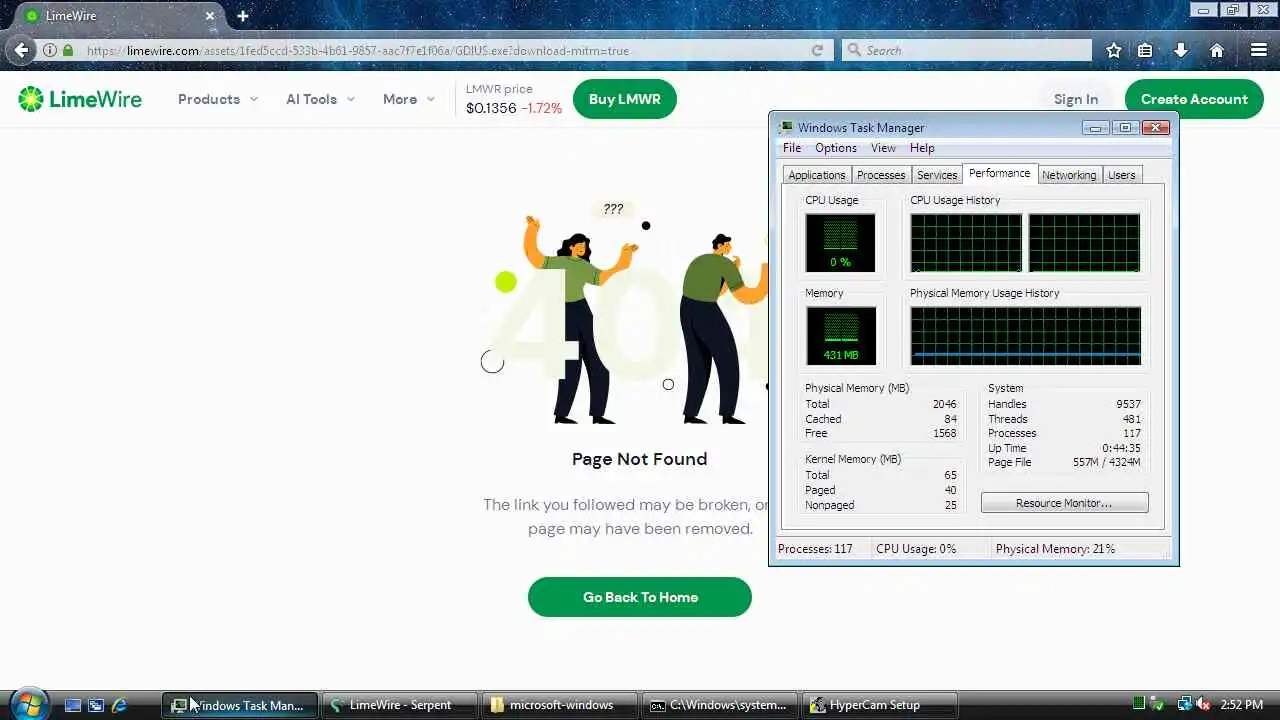The height and width of the screenshot is (720, 1280).
Task: Bookmark this page with the star icon
Action: tap(1113, 50)
